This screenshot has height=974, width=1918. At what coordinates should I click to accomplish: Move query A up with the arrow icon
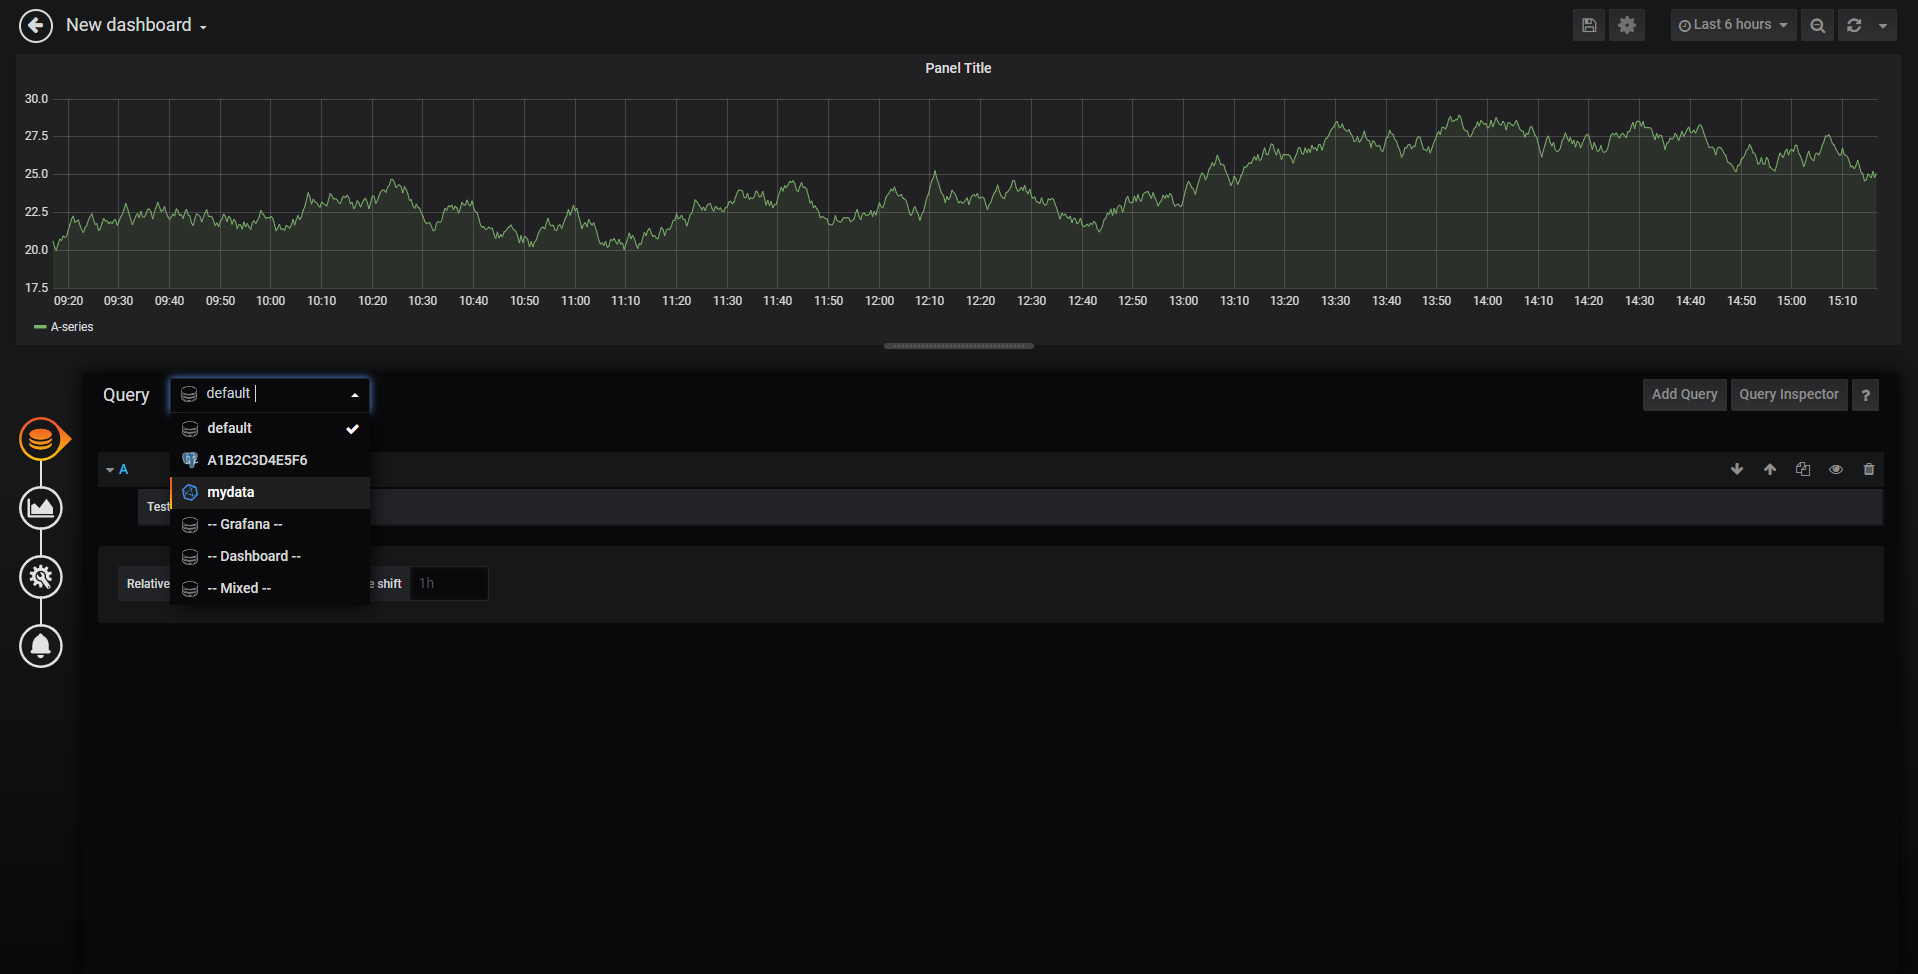(x=1770, y=468)
